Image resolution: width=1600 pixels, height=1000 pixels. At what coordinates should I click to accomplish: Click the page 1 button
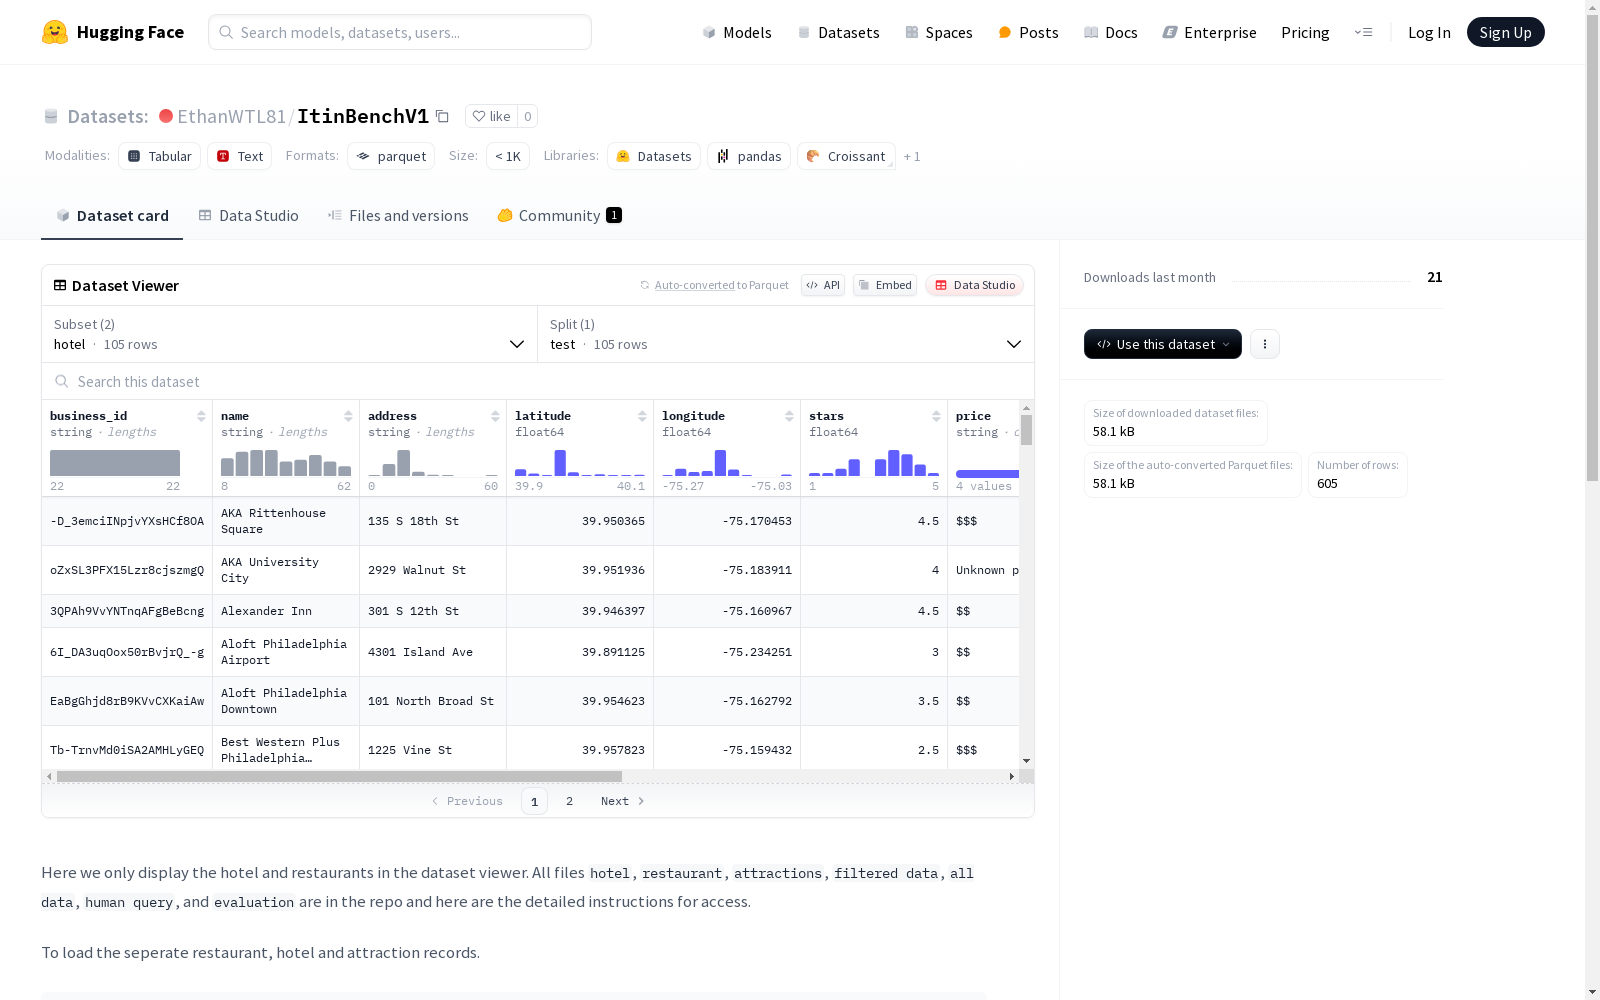(x=534, y=801)
